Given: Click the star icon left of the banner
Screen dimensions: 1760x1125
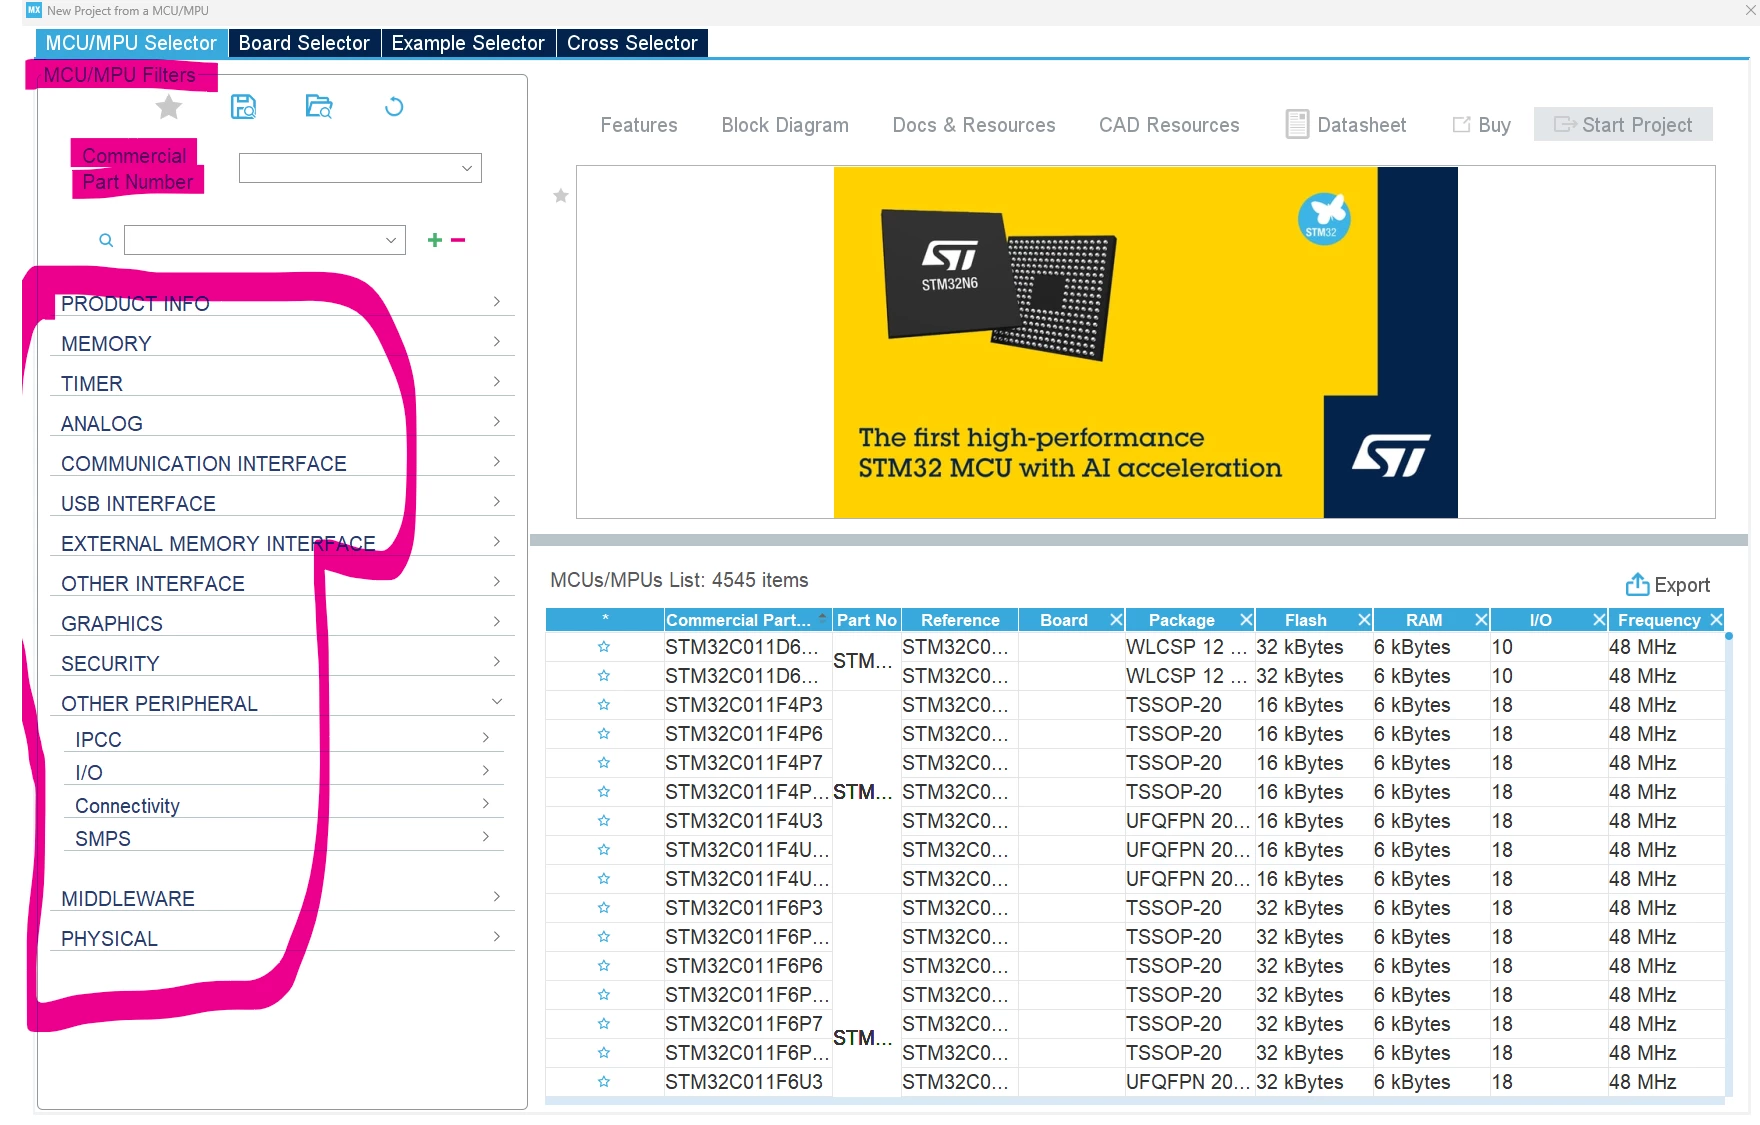Looking at the screenshot, I should (561, 196).
